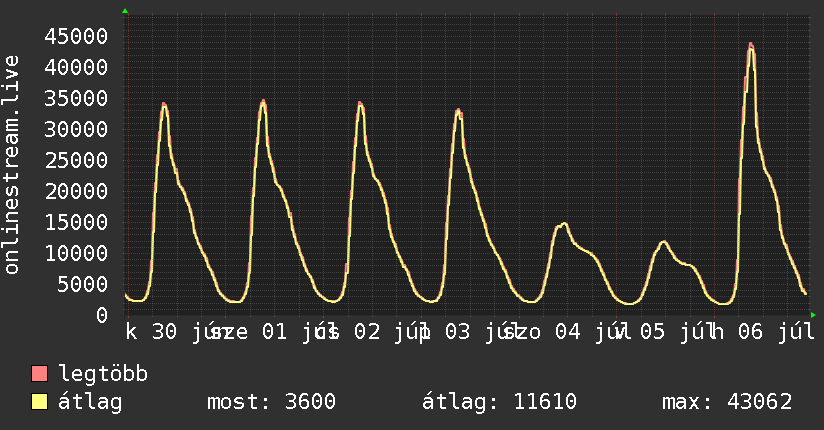The image size is (824, 430).
Task: Click the highest peak on 06 júl
Action: [751, 45]
